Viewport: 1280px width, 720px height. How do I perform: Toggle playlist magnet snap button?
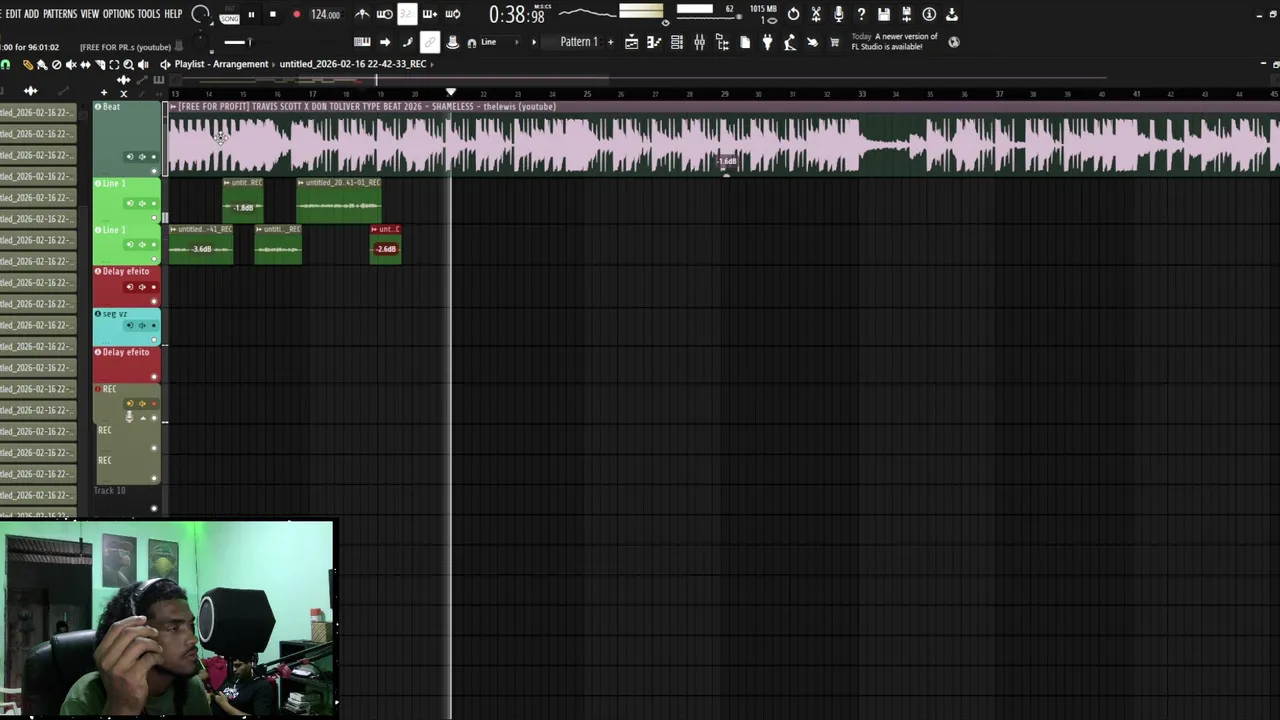click(x=5, y=65)
